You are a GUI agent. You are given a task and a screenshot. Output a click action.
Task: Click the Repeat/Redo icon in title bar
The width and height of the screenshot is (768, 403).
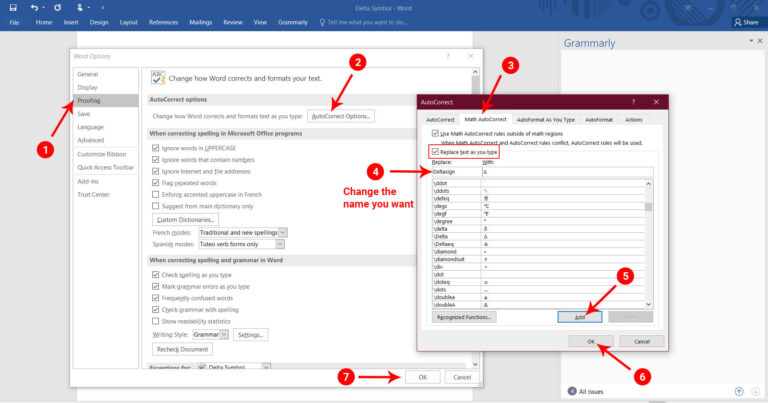[x=58, y=8]
